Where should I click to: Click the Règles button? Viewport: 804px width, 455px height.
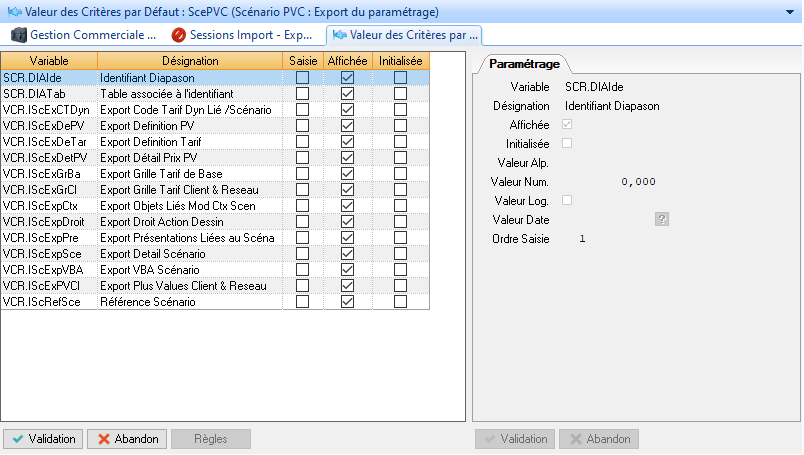(x=210, y=439)
